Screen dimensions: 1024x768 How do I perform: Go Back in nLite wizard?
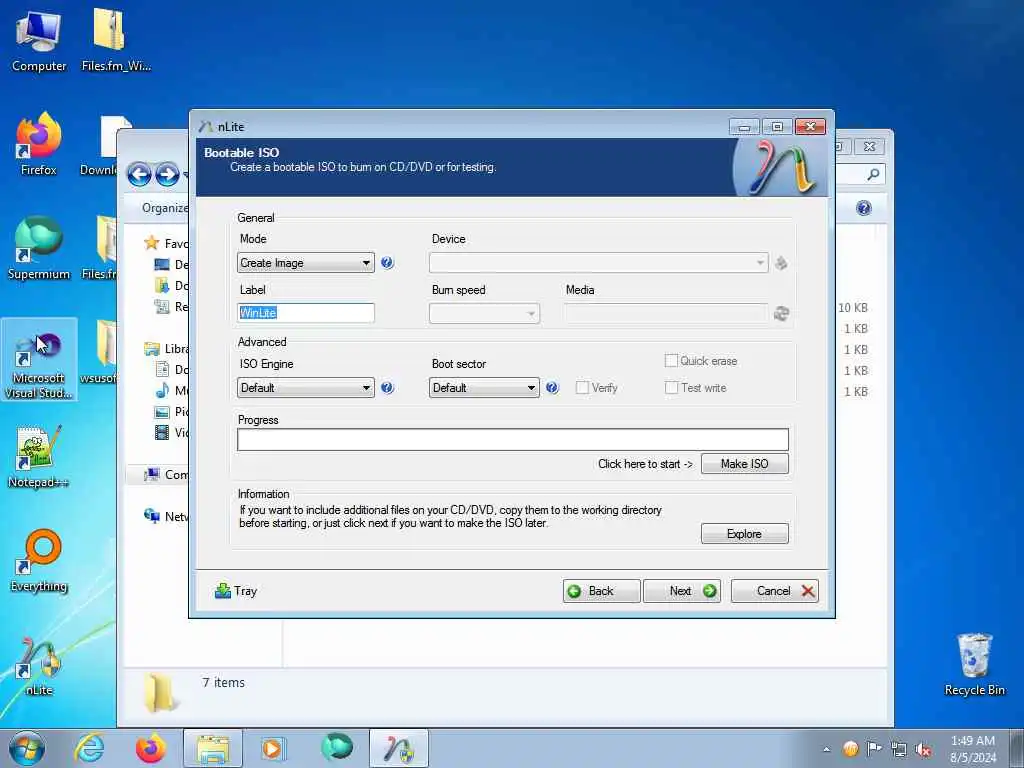pyautogui.click(x=601, y=591)
